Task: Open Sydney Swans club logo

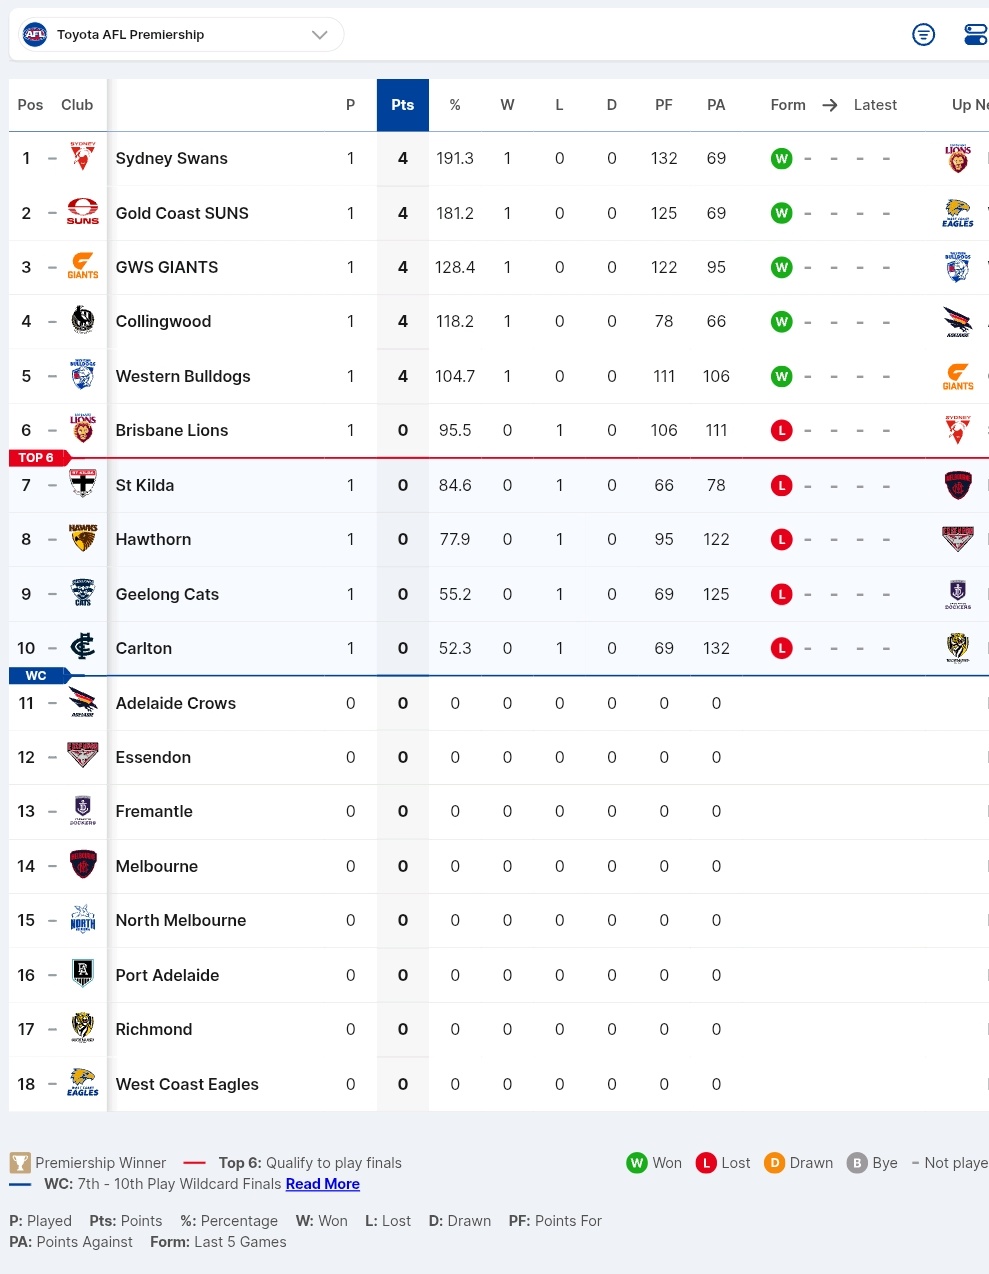Action: 83,158
